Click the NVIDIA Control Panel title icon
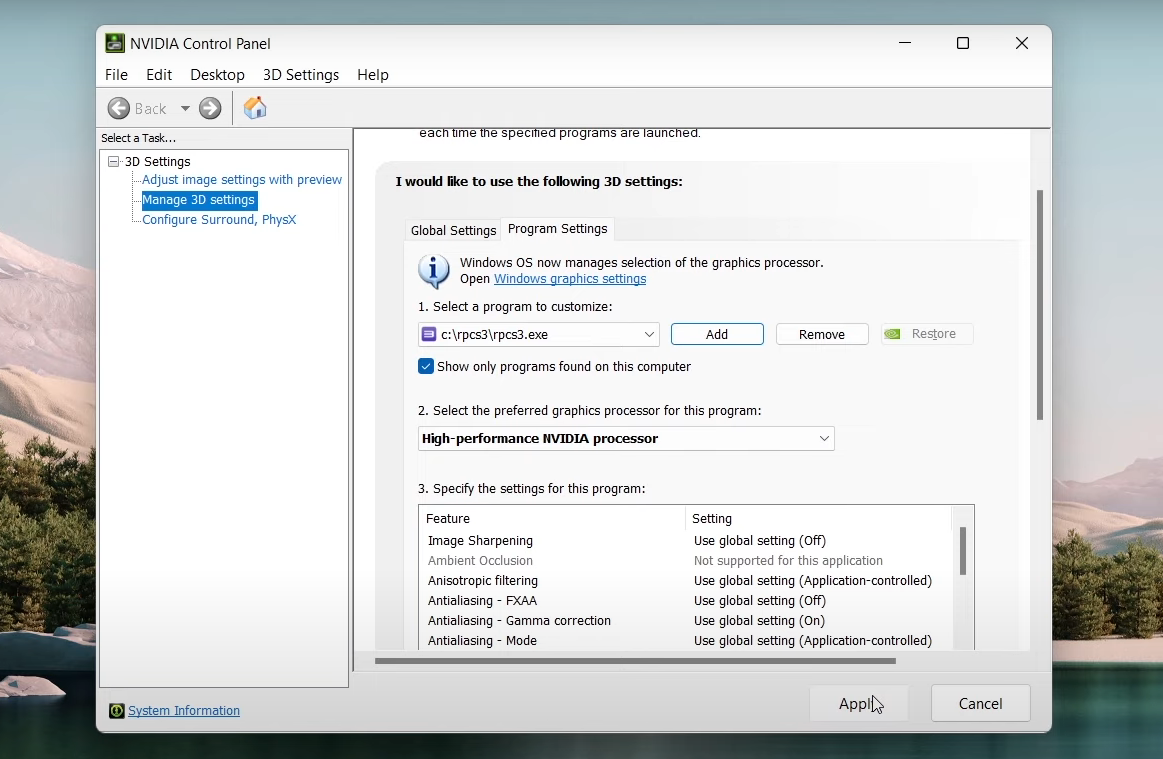Viewport: 1163px width, 759px height. point(114,43)
